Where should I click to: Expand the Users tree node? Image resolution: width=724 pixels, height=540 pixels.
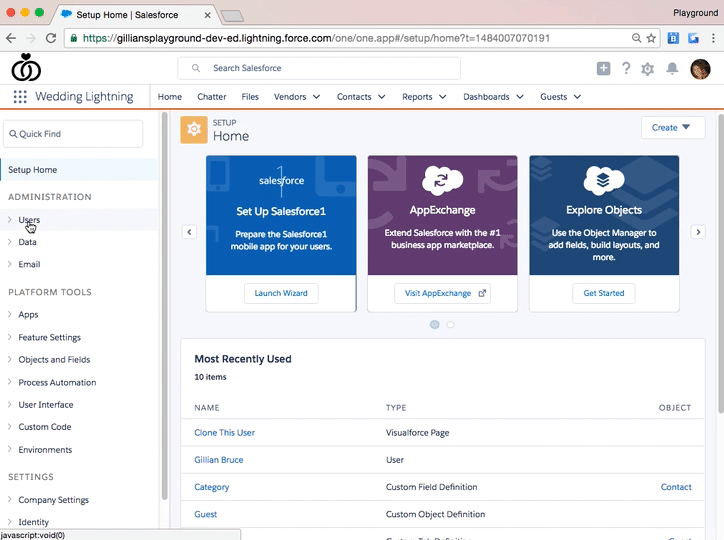tap(10, 220)
